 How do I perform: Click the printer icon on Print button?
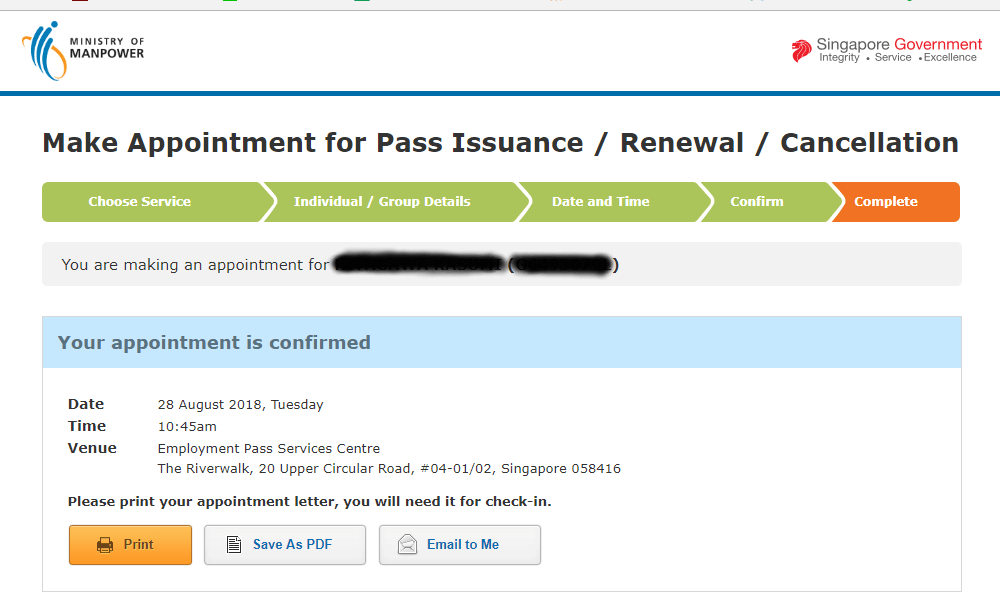[105, 545]
